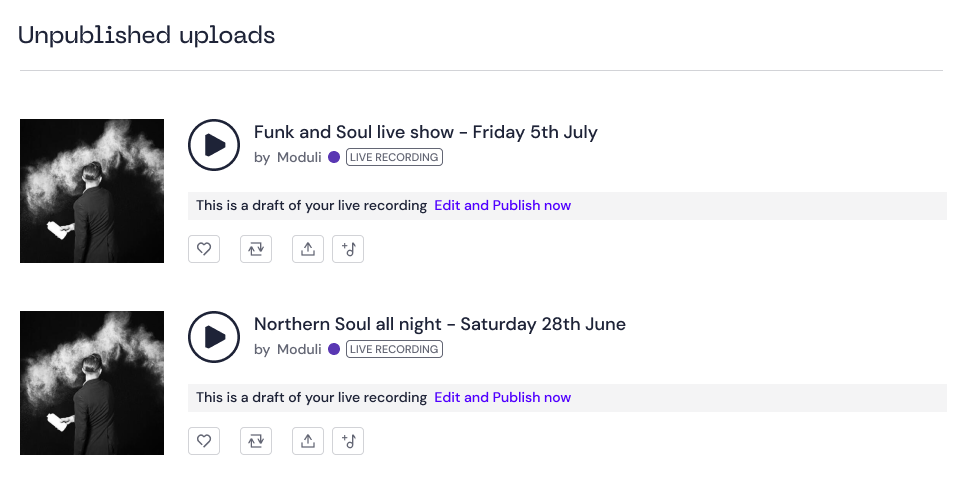Viewport: 969px width, 479px height.
Task: Open the Funk and Soul live show title
Action: pyautogui.click(x=426, y=132)
